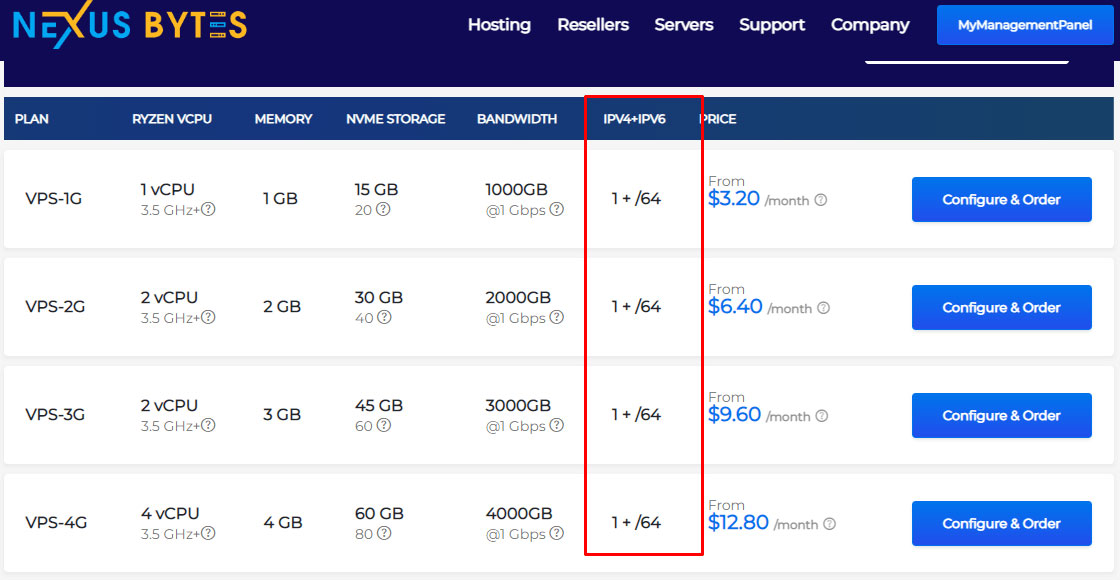The height and width of the screenshot is (580, 1120).
Task: Open help icon beside VPS-1G @1 Gbps
Action: pyautogui.click(x=556, y=209)
